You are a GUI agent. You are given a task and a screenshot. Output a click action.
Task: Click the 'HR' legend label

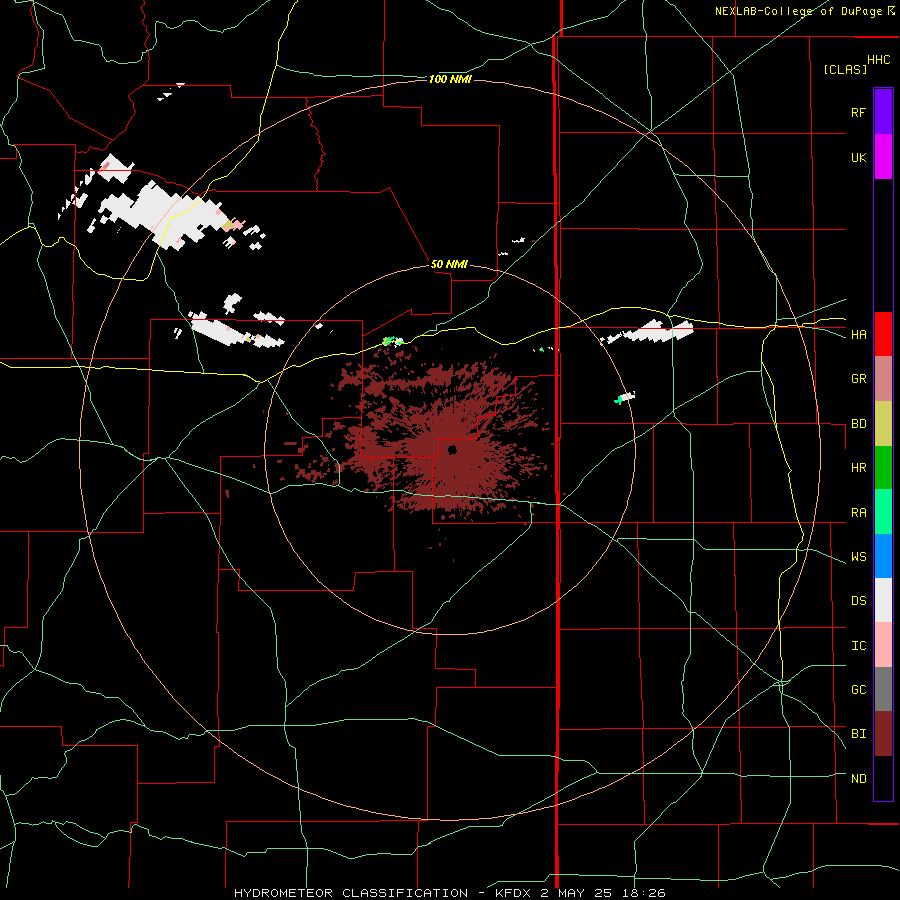[x=858, y=468]
